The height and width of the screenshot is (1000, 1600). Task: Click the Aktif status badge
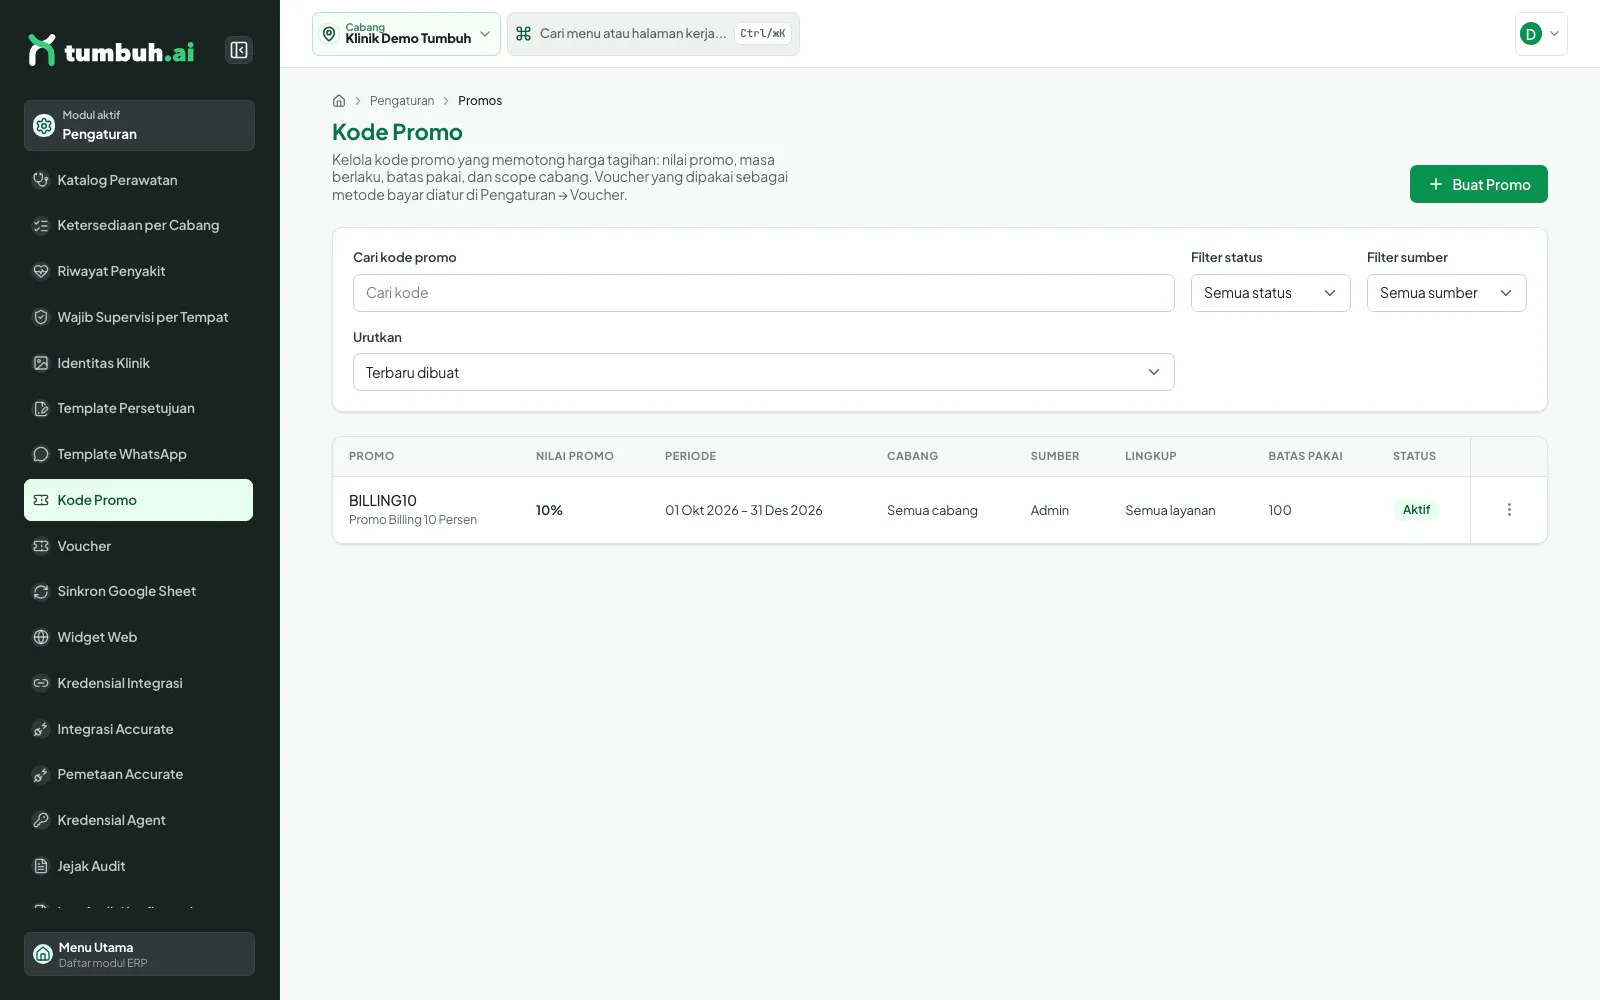tap(1416, 510)
